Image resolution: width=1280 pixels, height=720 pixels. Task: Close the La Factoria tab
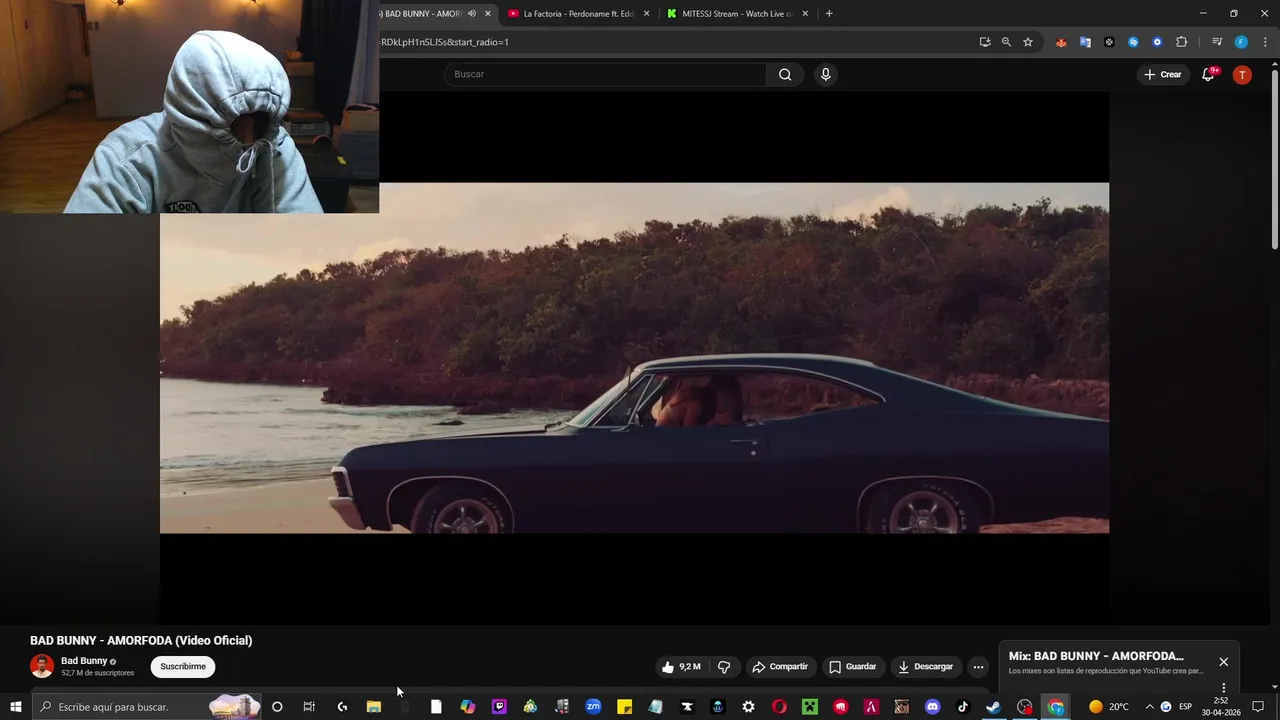tap(646, 14)
